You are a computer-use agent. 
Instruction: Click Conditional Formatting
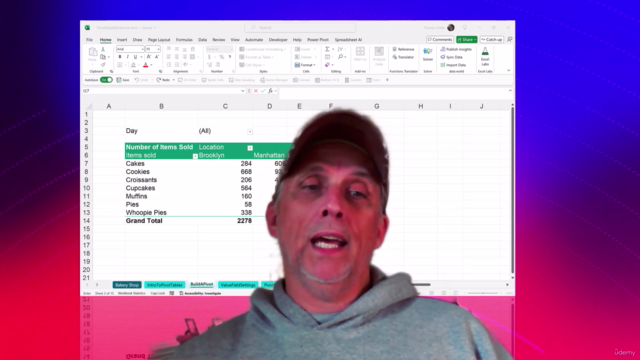[x=262, y=49]
